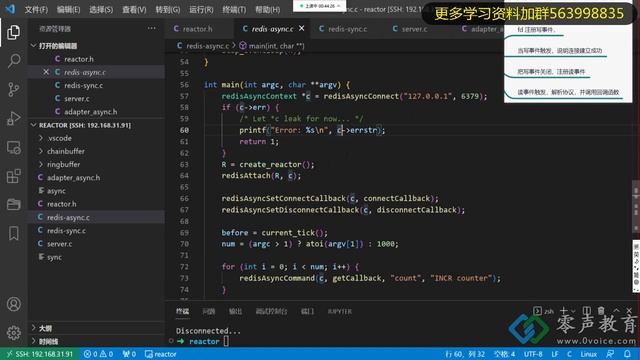Select the zsh terminal shell label

544,311
